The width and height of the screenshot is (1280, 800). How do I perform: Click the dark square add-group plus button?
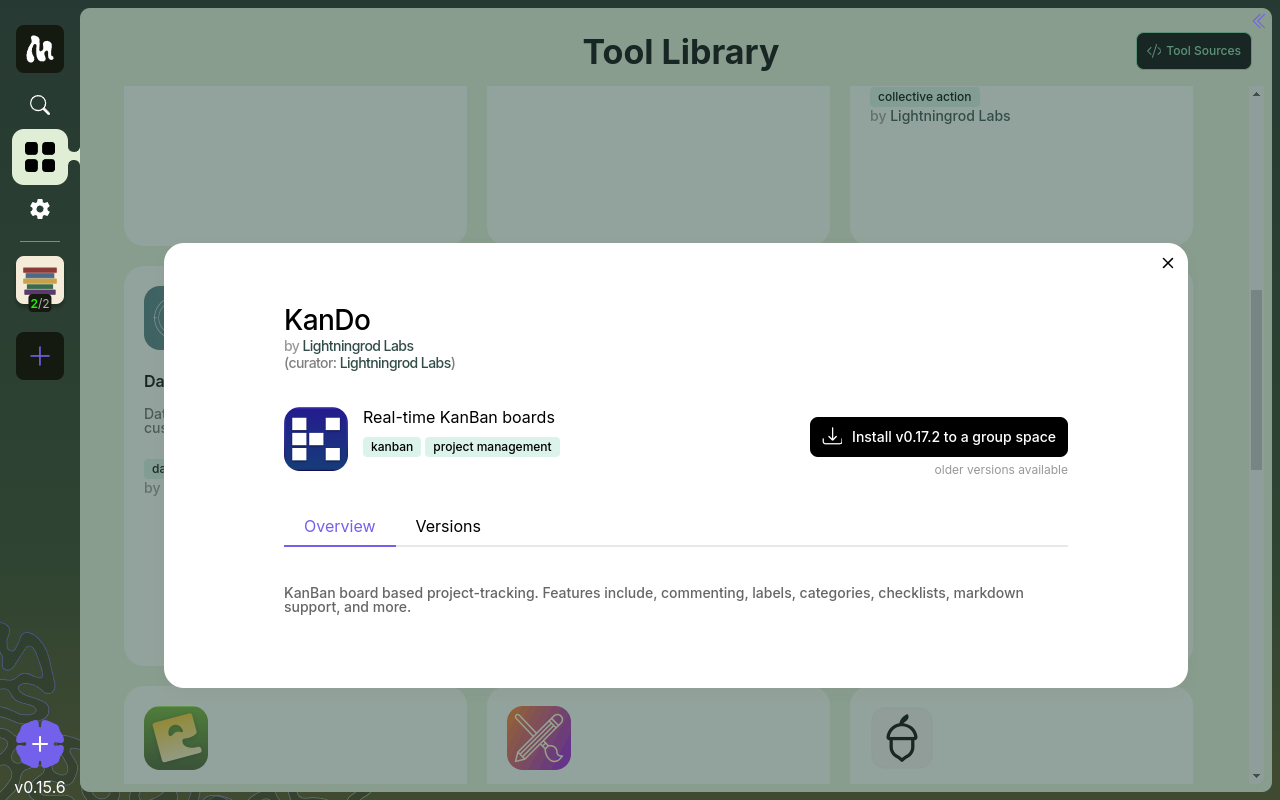tap(40, 356)
